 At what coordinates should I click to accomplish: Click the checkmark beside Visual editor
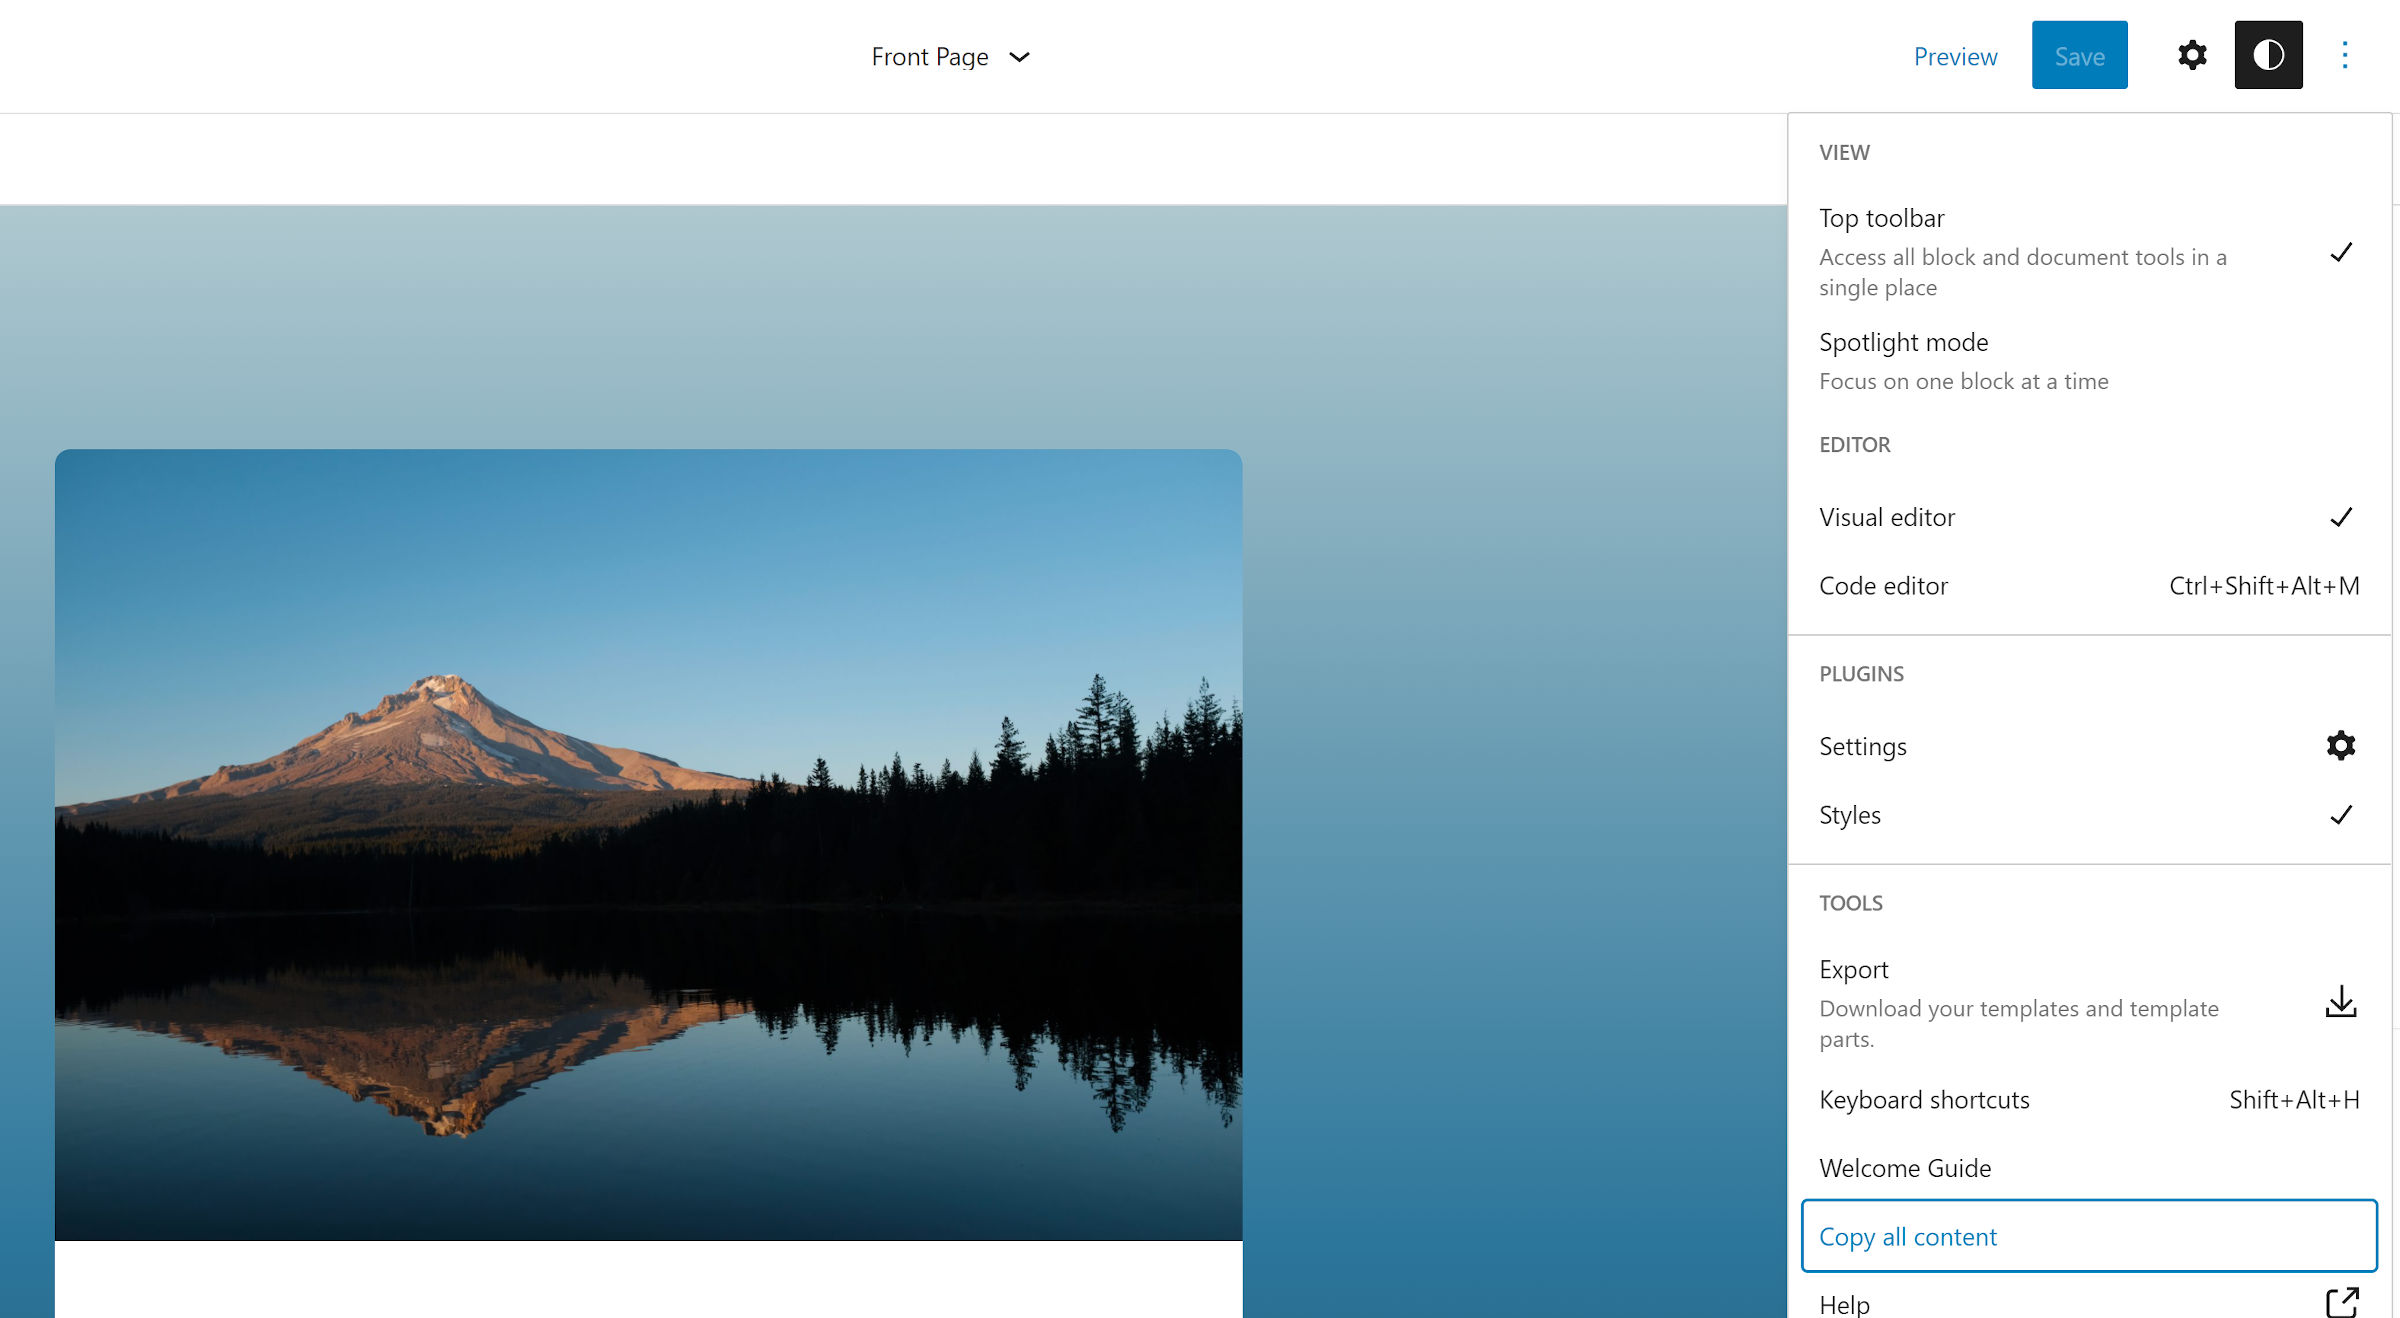point(2340,517)
